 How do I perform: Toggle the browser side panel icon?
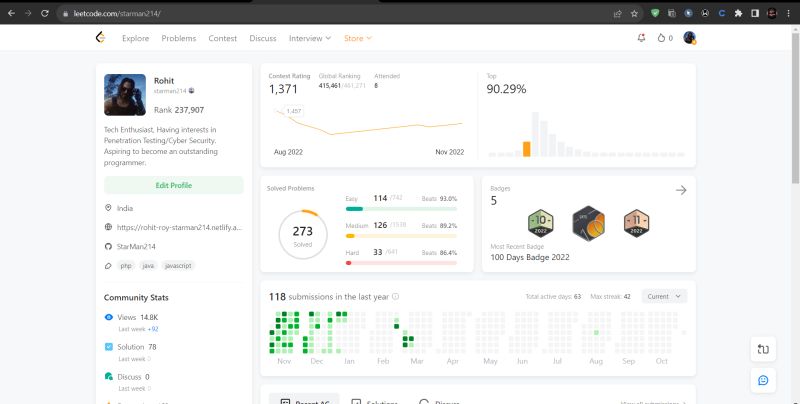click(x=755, y=14)
